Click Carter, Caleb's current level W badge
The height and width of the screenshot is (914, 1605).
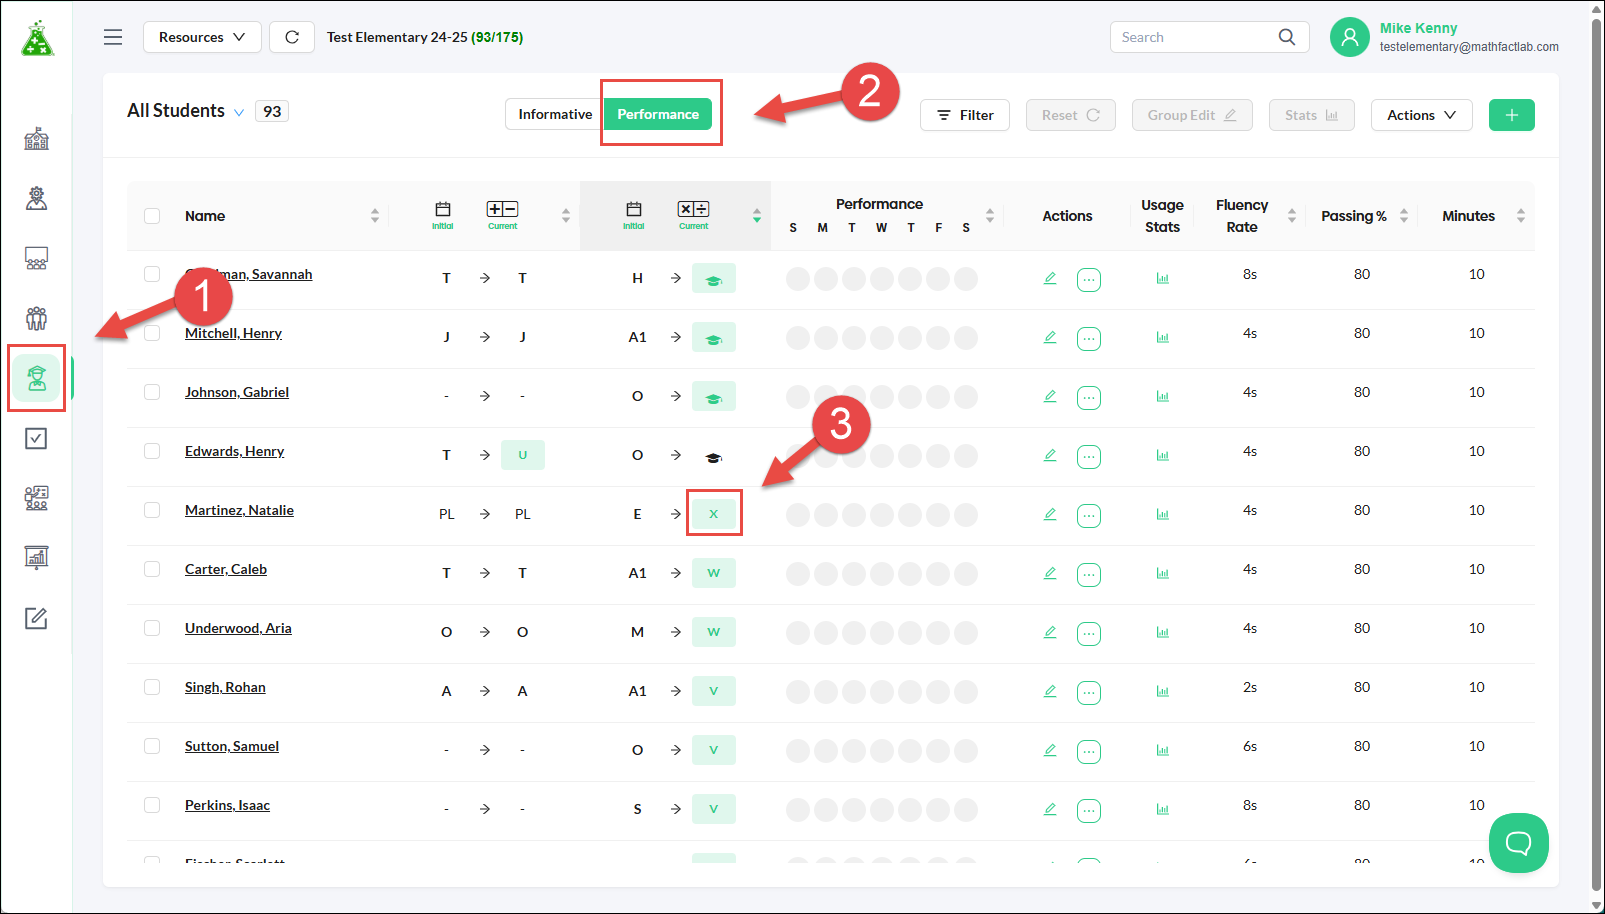[x=714, y=573]
